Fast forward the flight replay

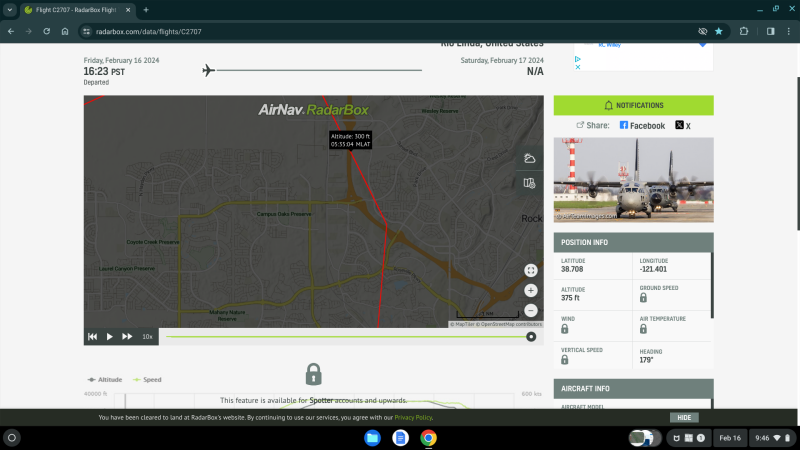(127, 337)
